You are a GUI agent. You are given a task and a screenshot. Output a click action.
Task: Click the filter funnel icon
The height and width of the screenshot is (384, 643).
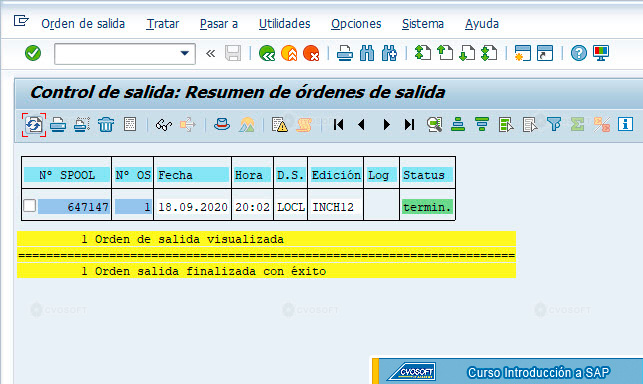pos(554,124)
